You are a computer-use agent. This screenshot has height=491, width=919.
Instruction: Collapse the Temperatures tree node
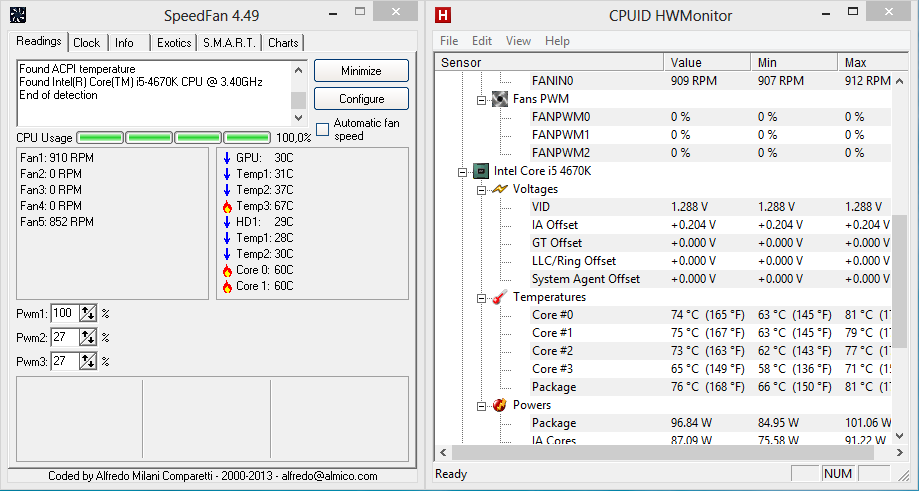[x=481, y=298]
